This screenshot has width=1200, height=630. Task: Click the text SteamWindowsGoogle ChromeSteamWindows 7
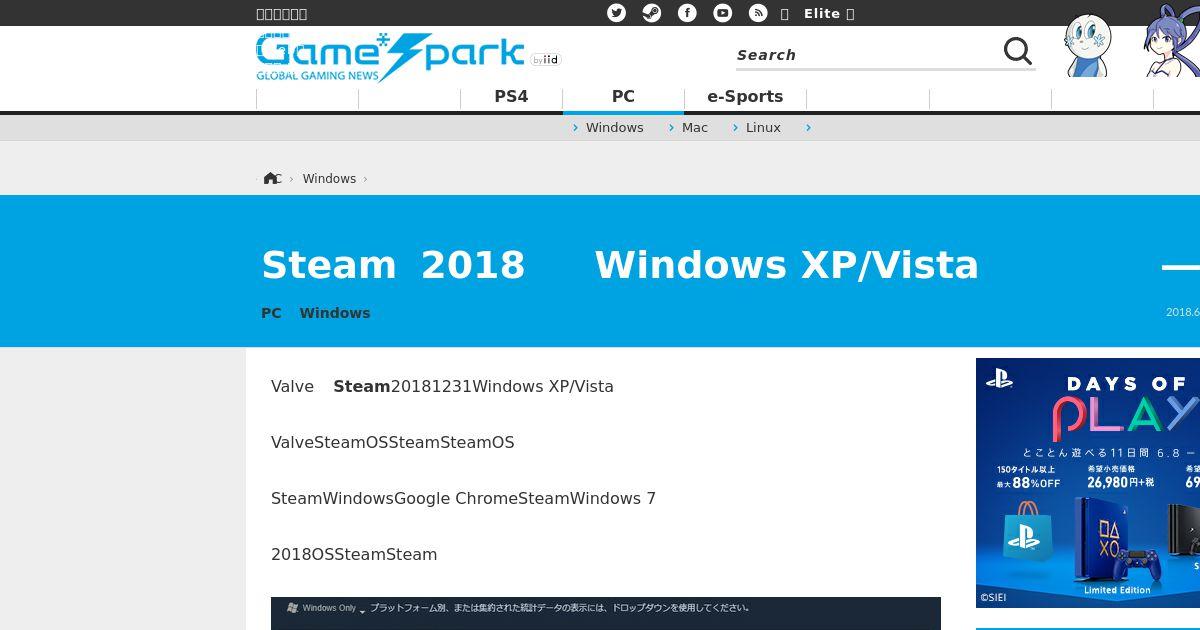point(463,498)
